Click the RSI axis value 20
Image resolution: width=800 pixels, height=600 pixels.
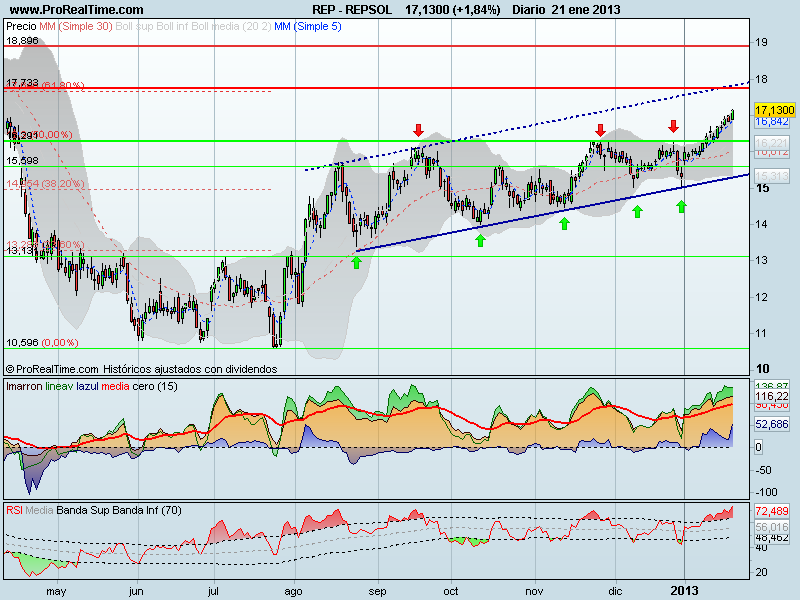click(x=761, y=572)
